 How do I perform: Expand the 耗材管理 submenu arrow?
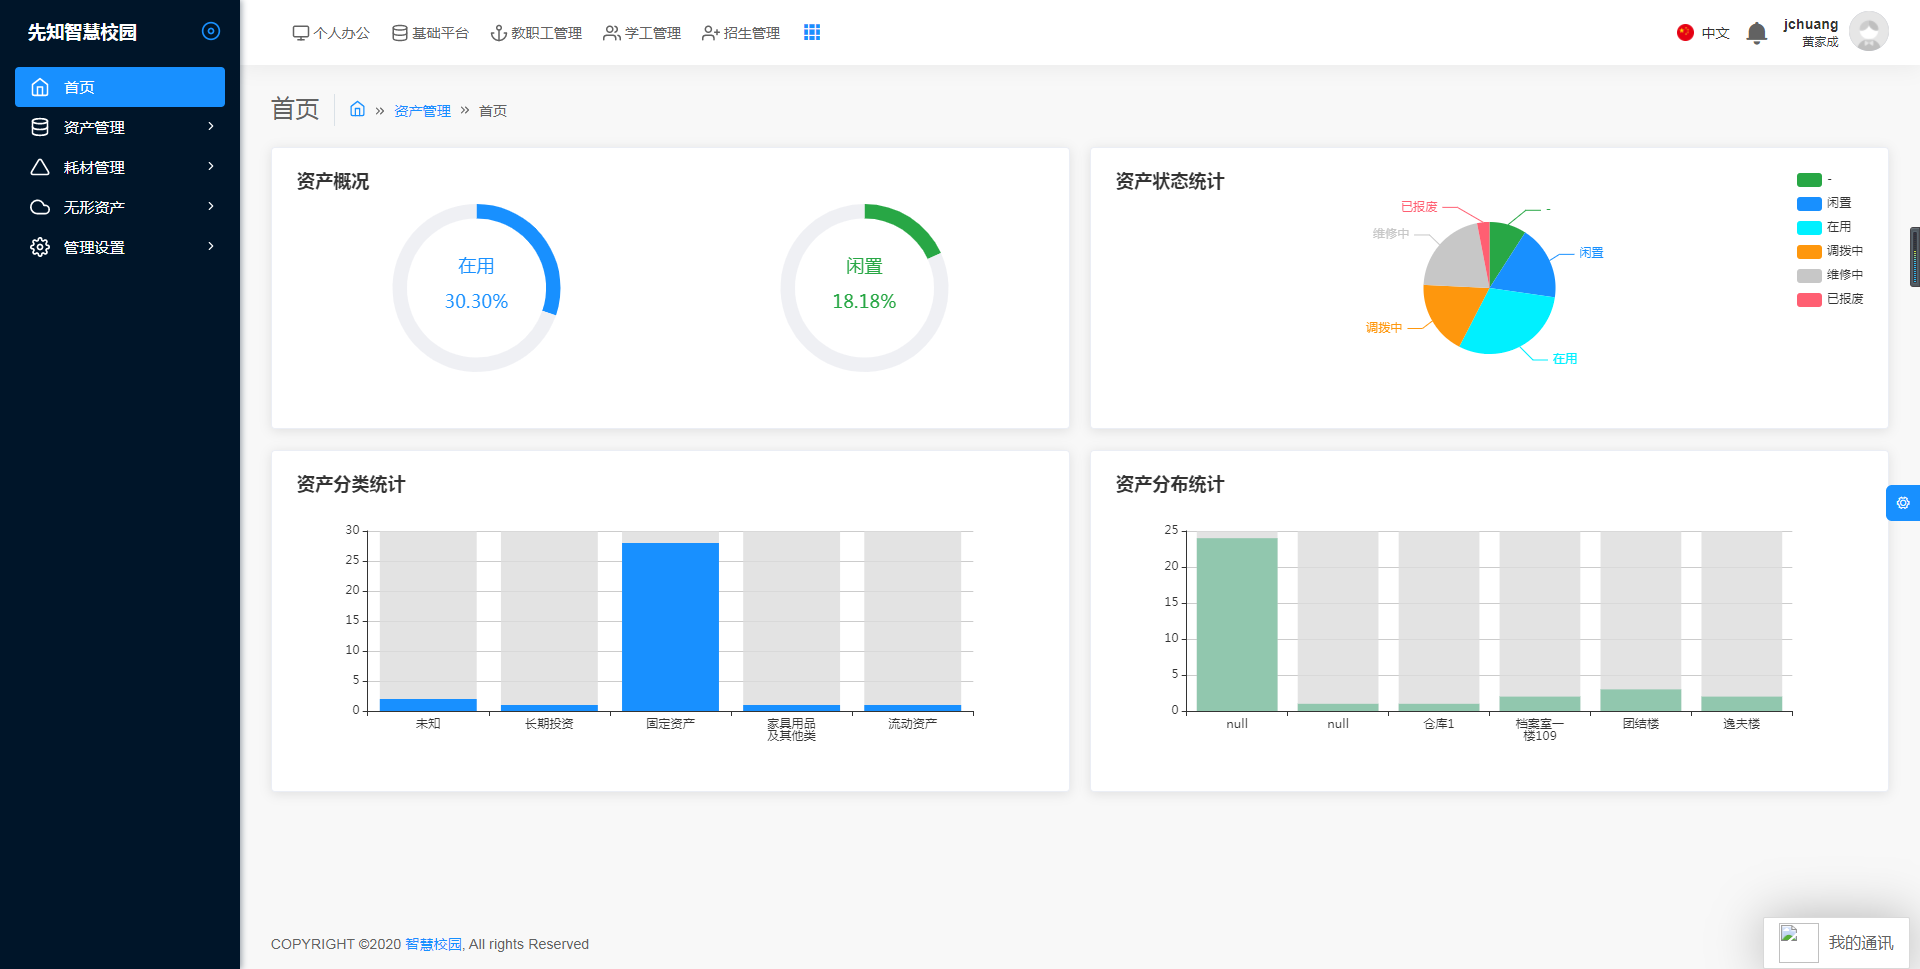tap(211, 166)
